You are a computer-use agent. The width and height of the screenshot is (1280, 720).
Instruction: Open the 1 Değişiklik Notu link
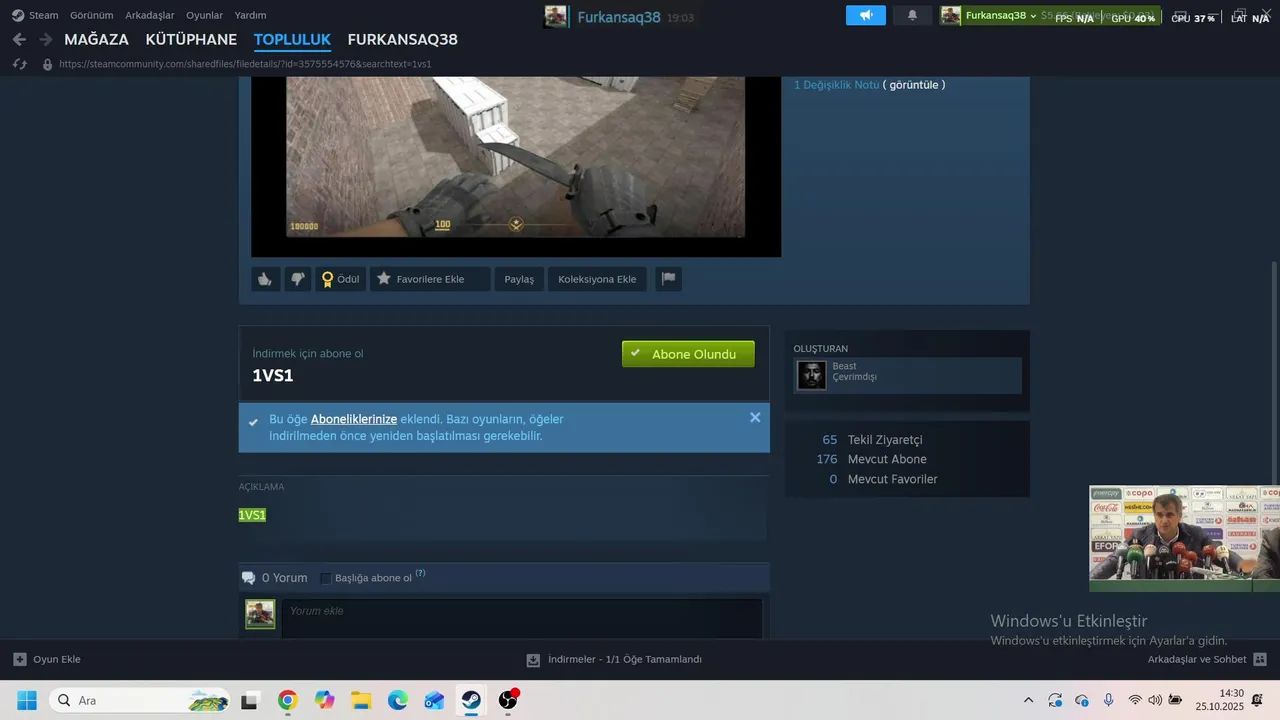pos(836,85)
